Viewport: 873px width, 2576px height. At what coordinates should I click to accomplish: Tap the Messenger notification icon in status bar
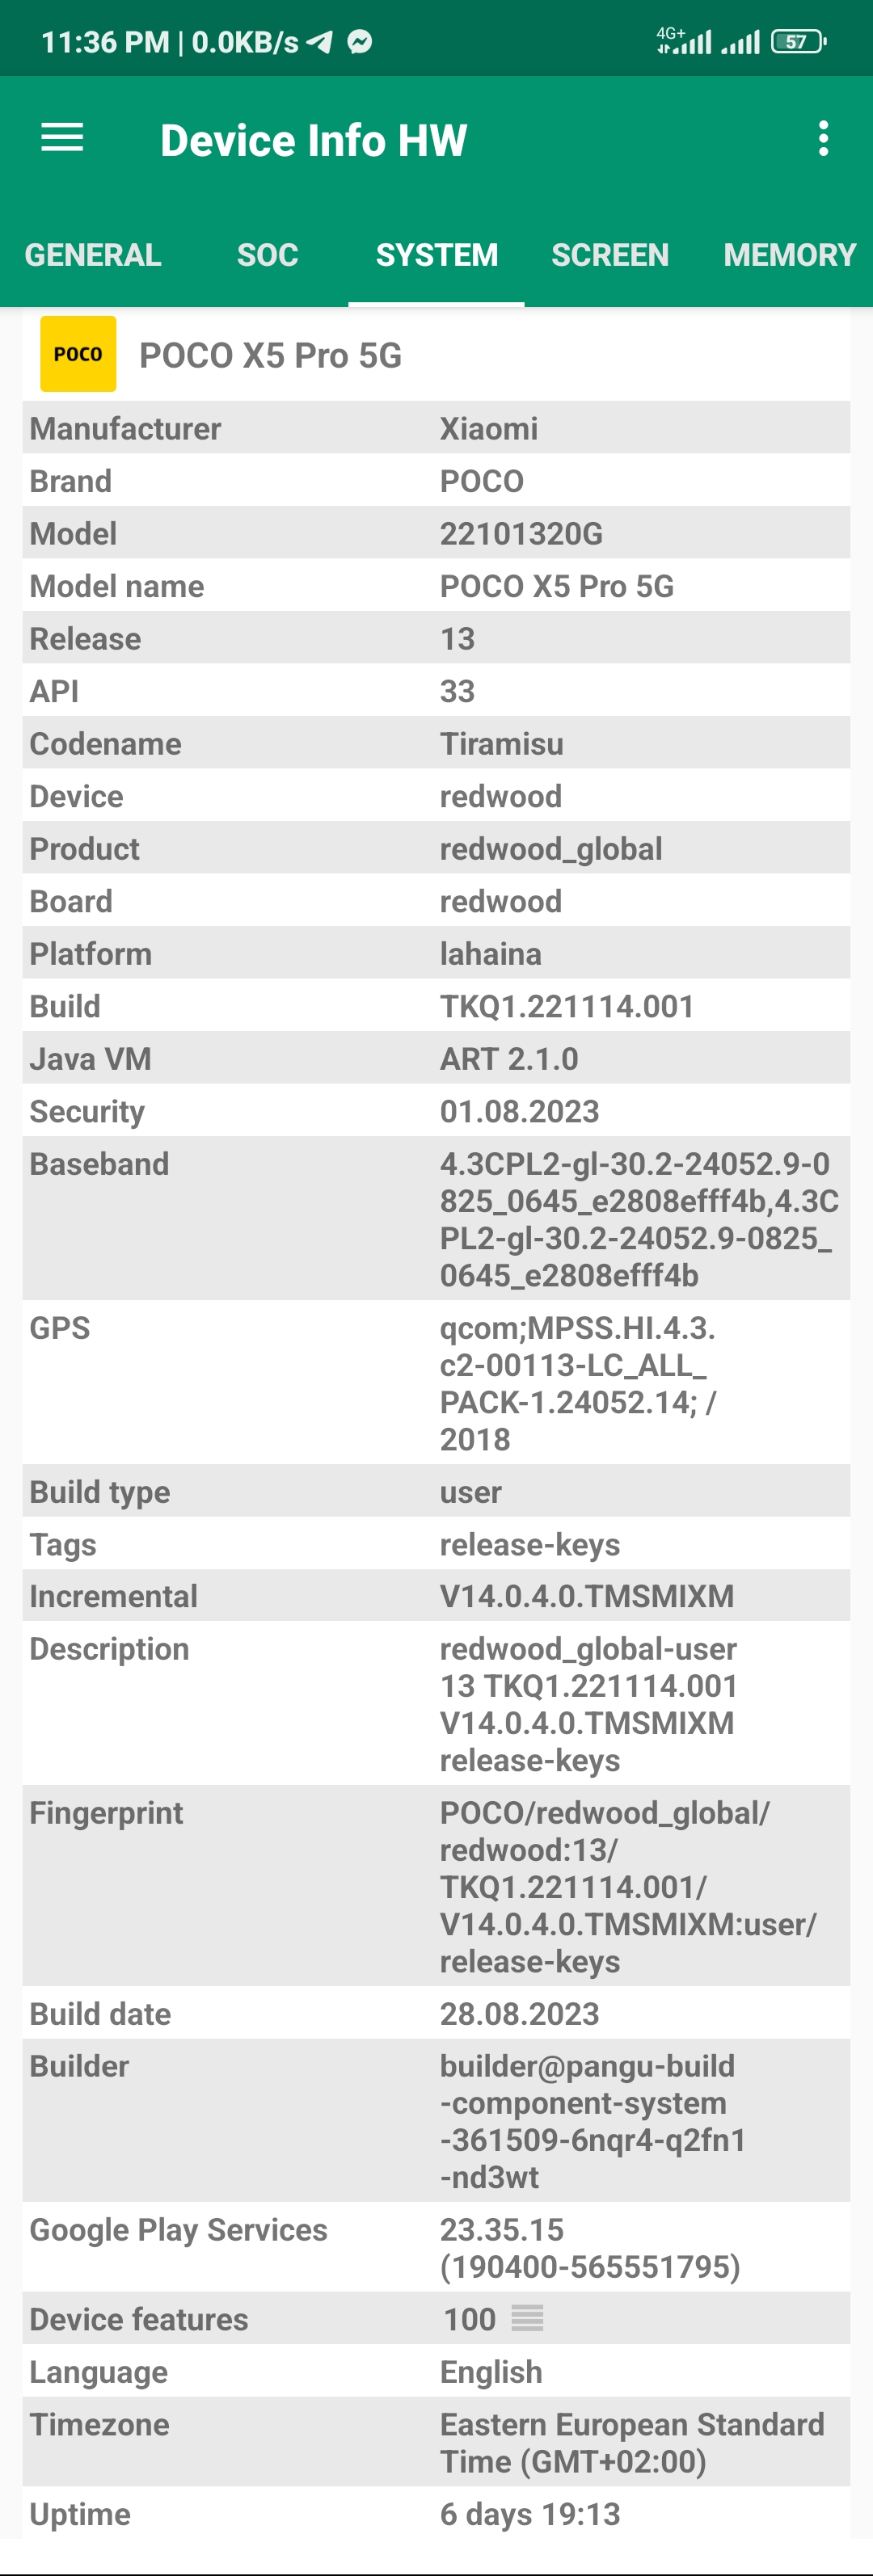[360, 41]
